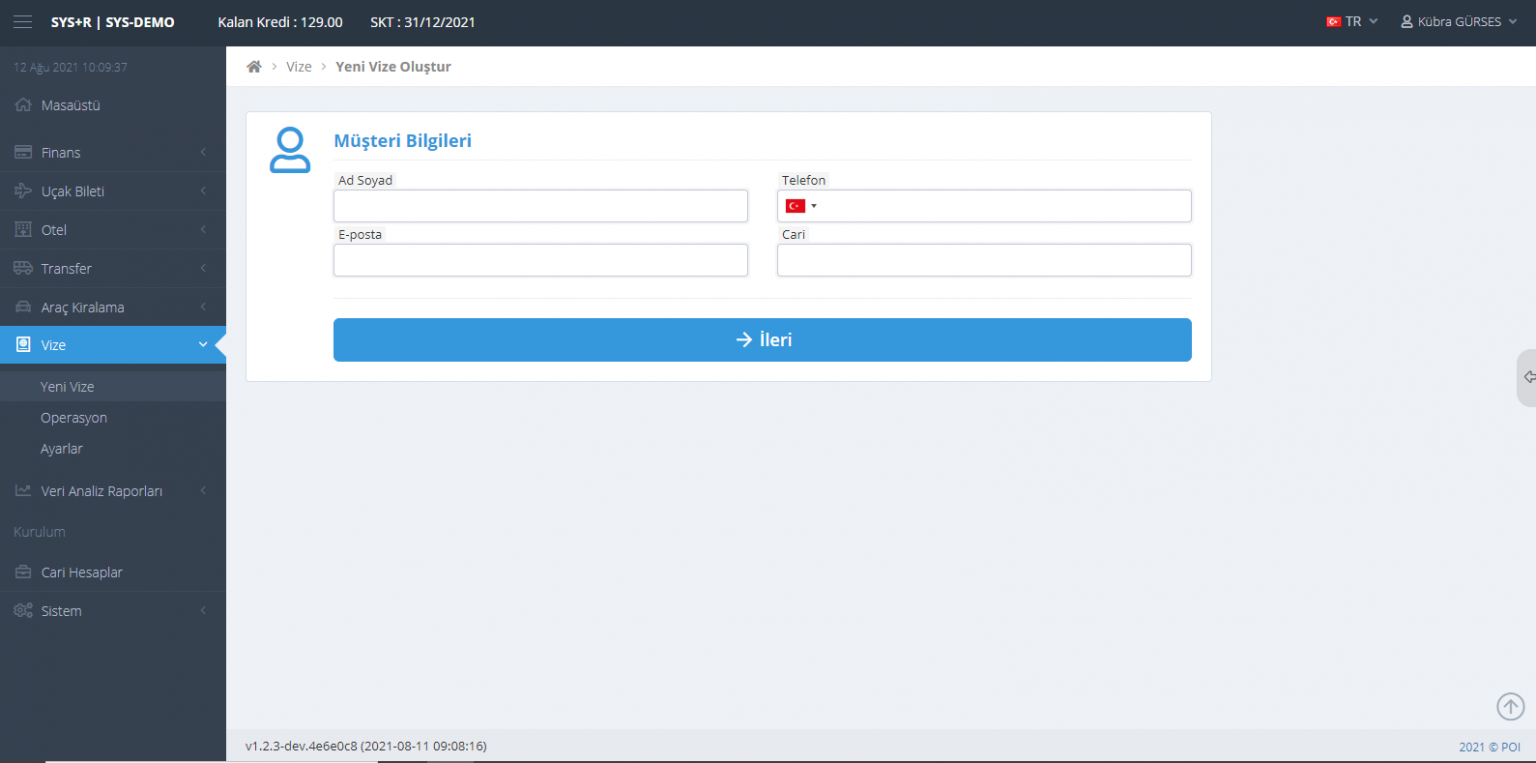The width and height of the screenshot is (1536, 763).
Task: Click the version text v1.2.3-dev.4e6e0c8
Action: (x=366, y=746)
